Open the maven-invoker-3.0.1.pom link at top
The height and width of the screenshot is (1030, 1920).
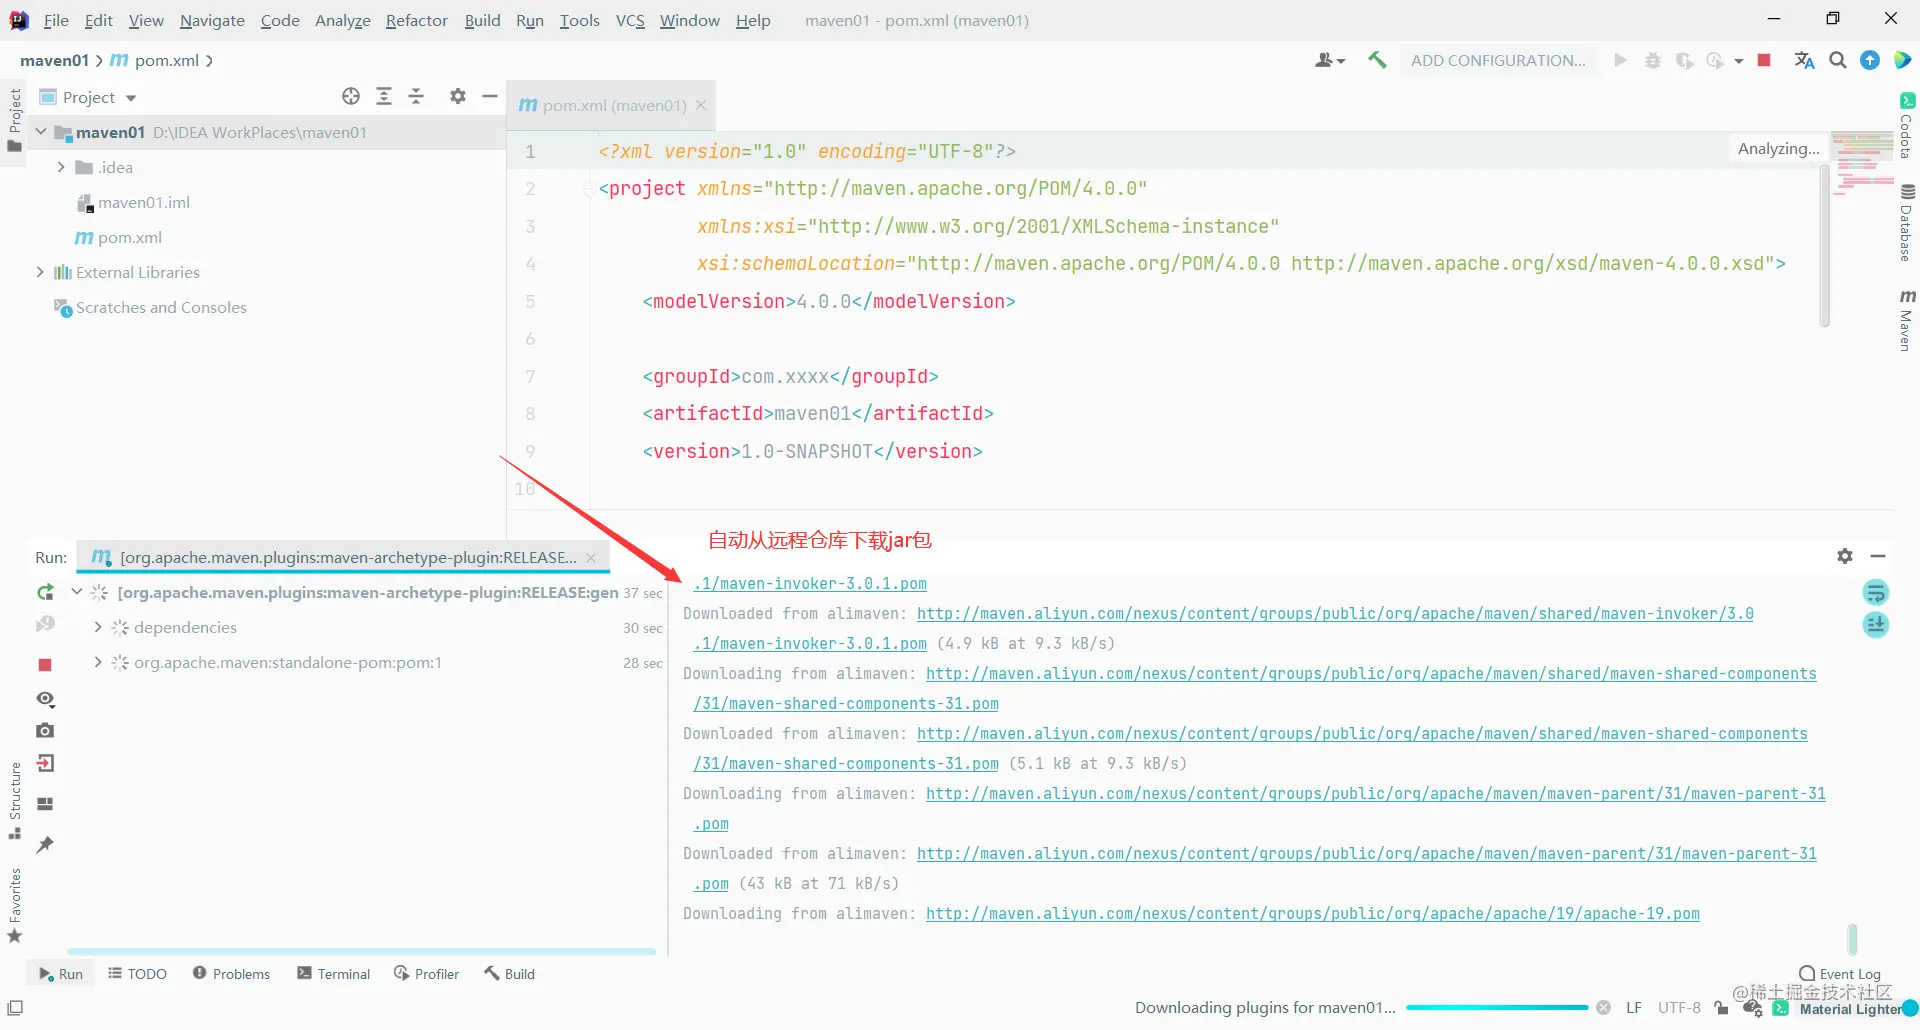point(810,583)
